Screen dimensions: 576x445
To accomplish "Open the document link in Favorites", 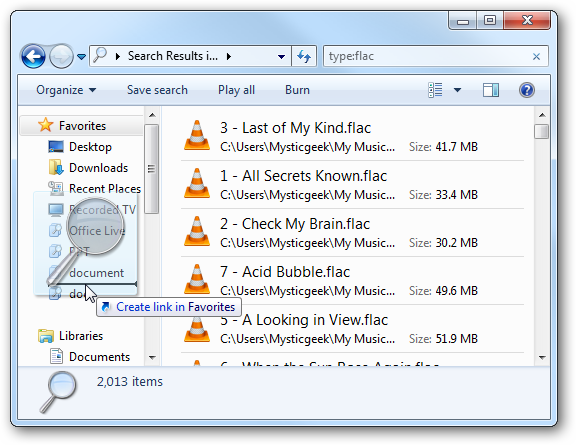I will (97, 273).
